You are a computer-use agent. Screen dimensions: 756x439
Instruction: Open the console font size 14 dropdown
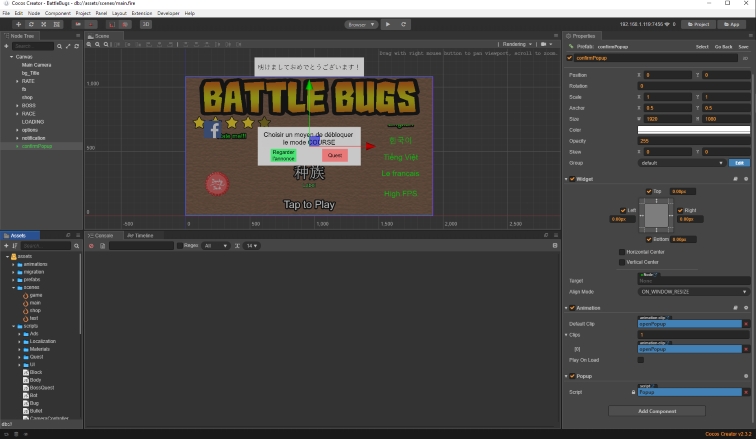252,246
